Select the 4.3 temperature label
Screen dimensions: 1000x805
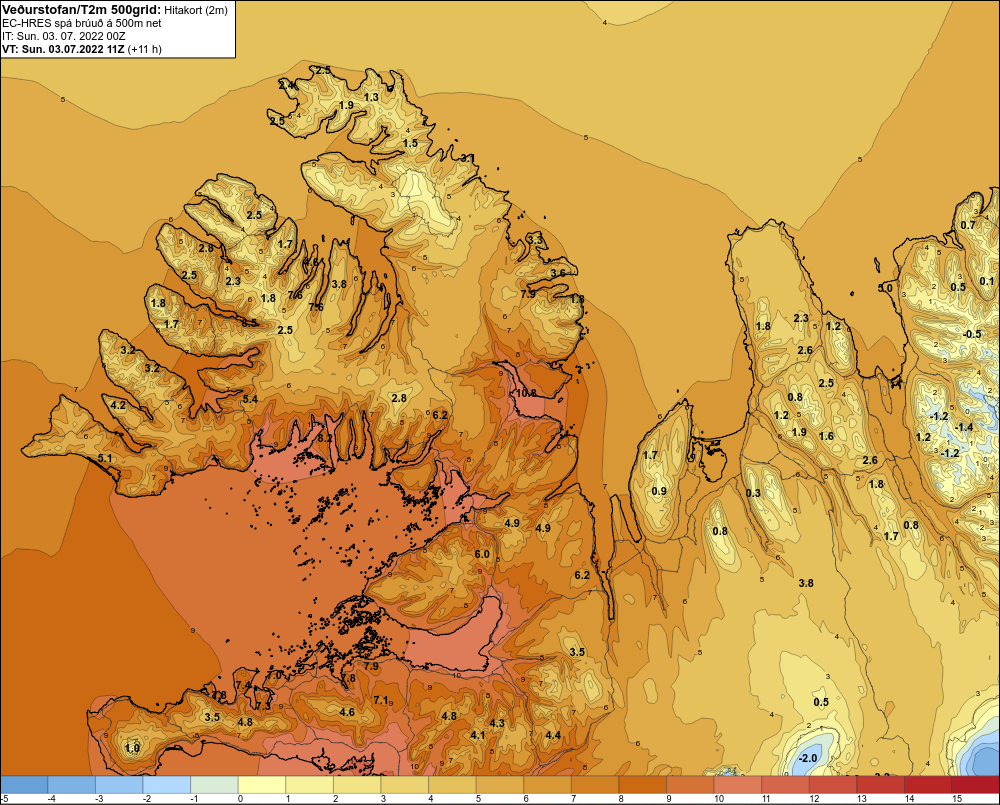tap(497, 723)
